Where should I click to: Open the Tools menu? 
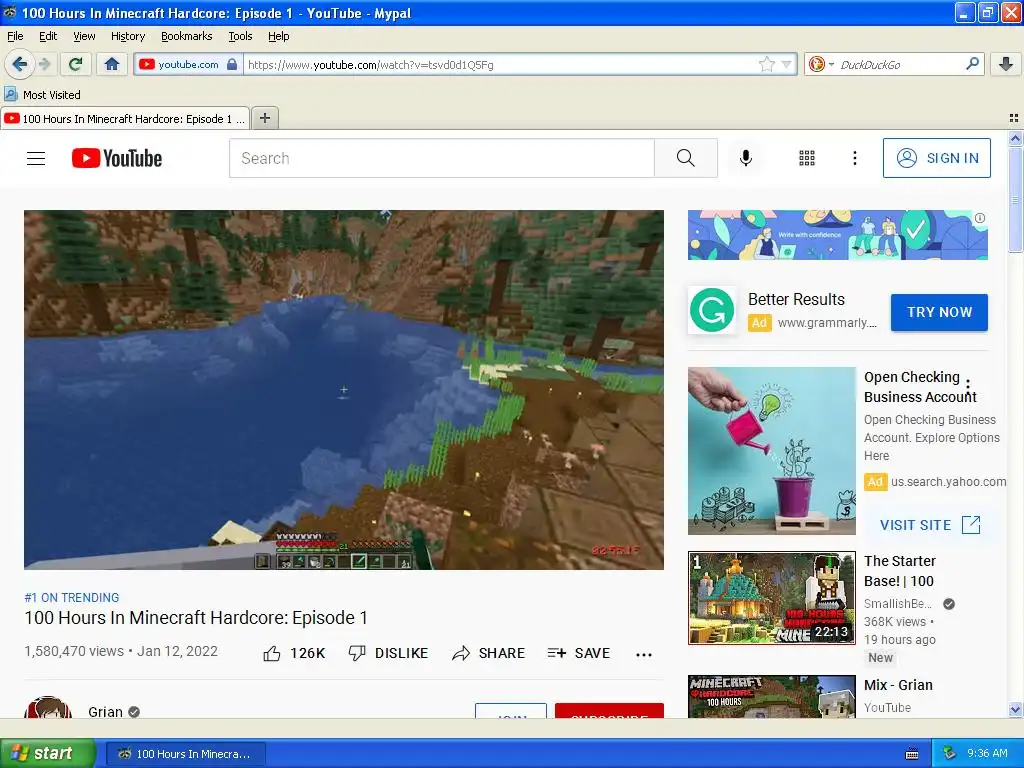pos(240,37)
